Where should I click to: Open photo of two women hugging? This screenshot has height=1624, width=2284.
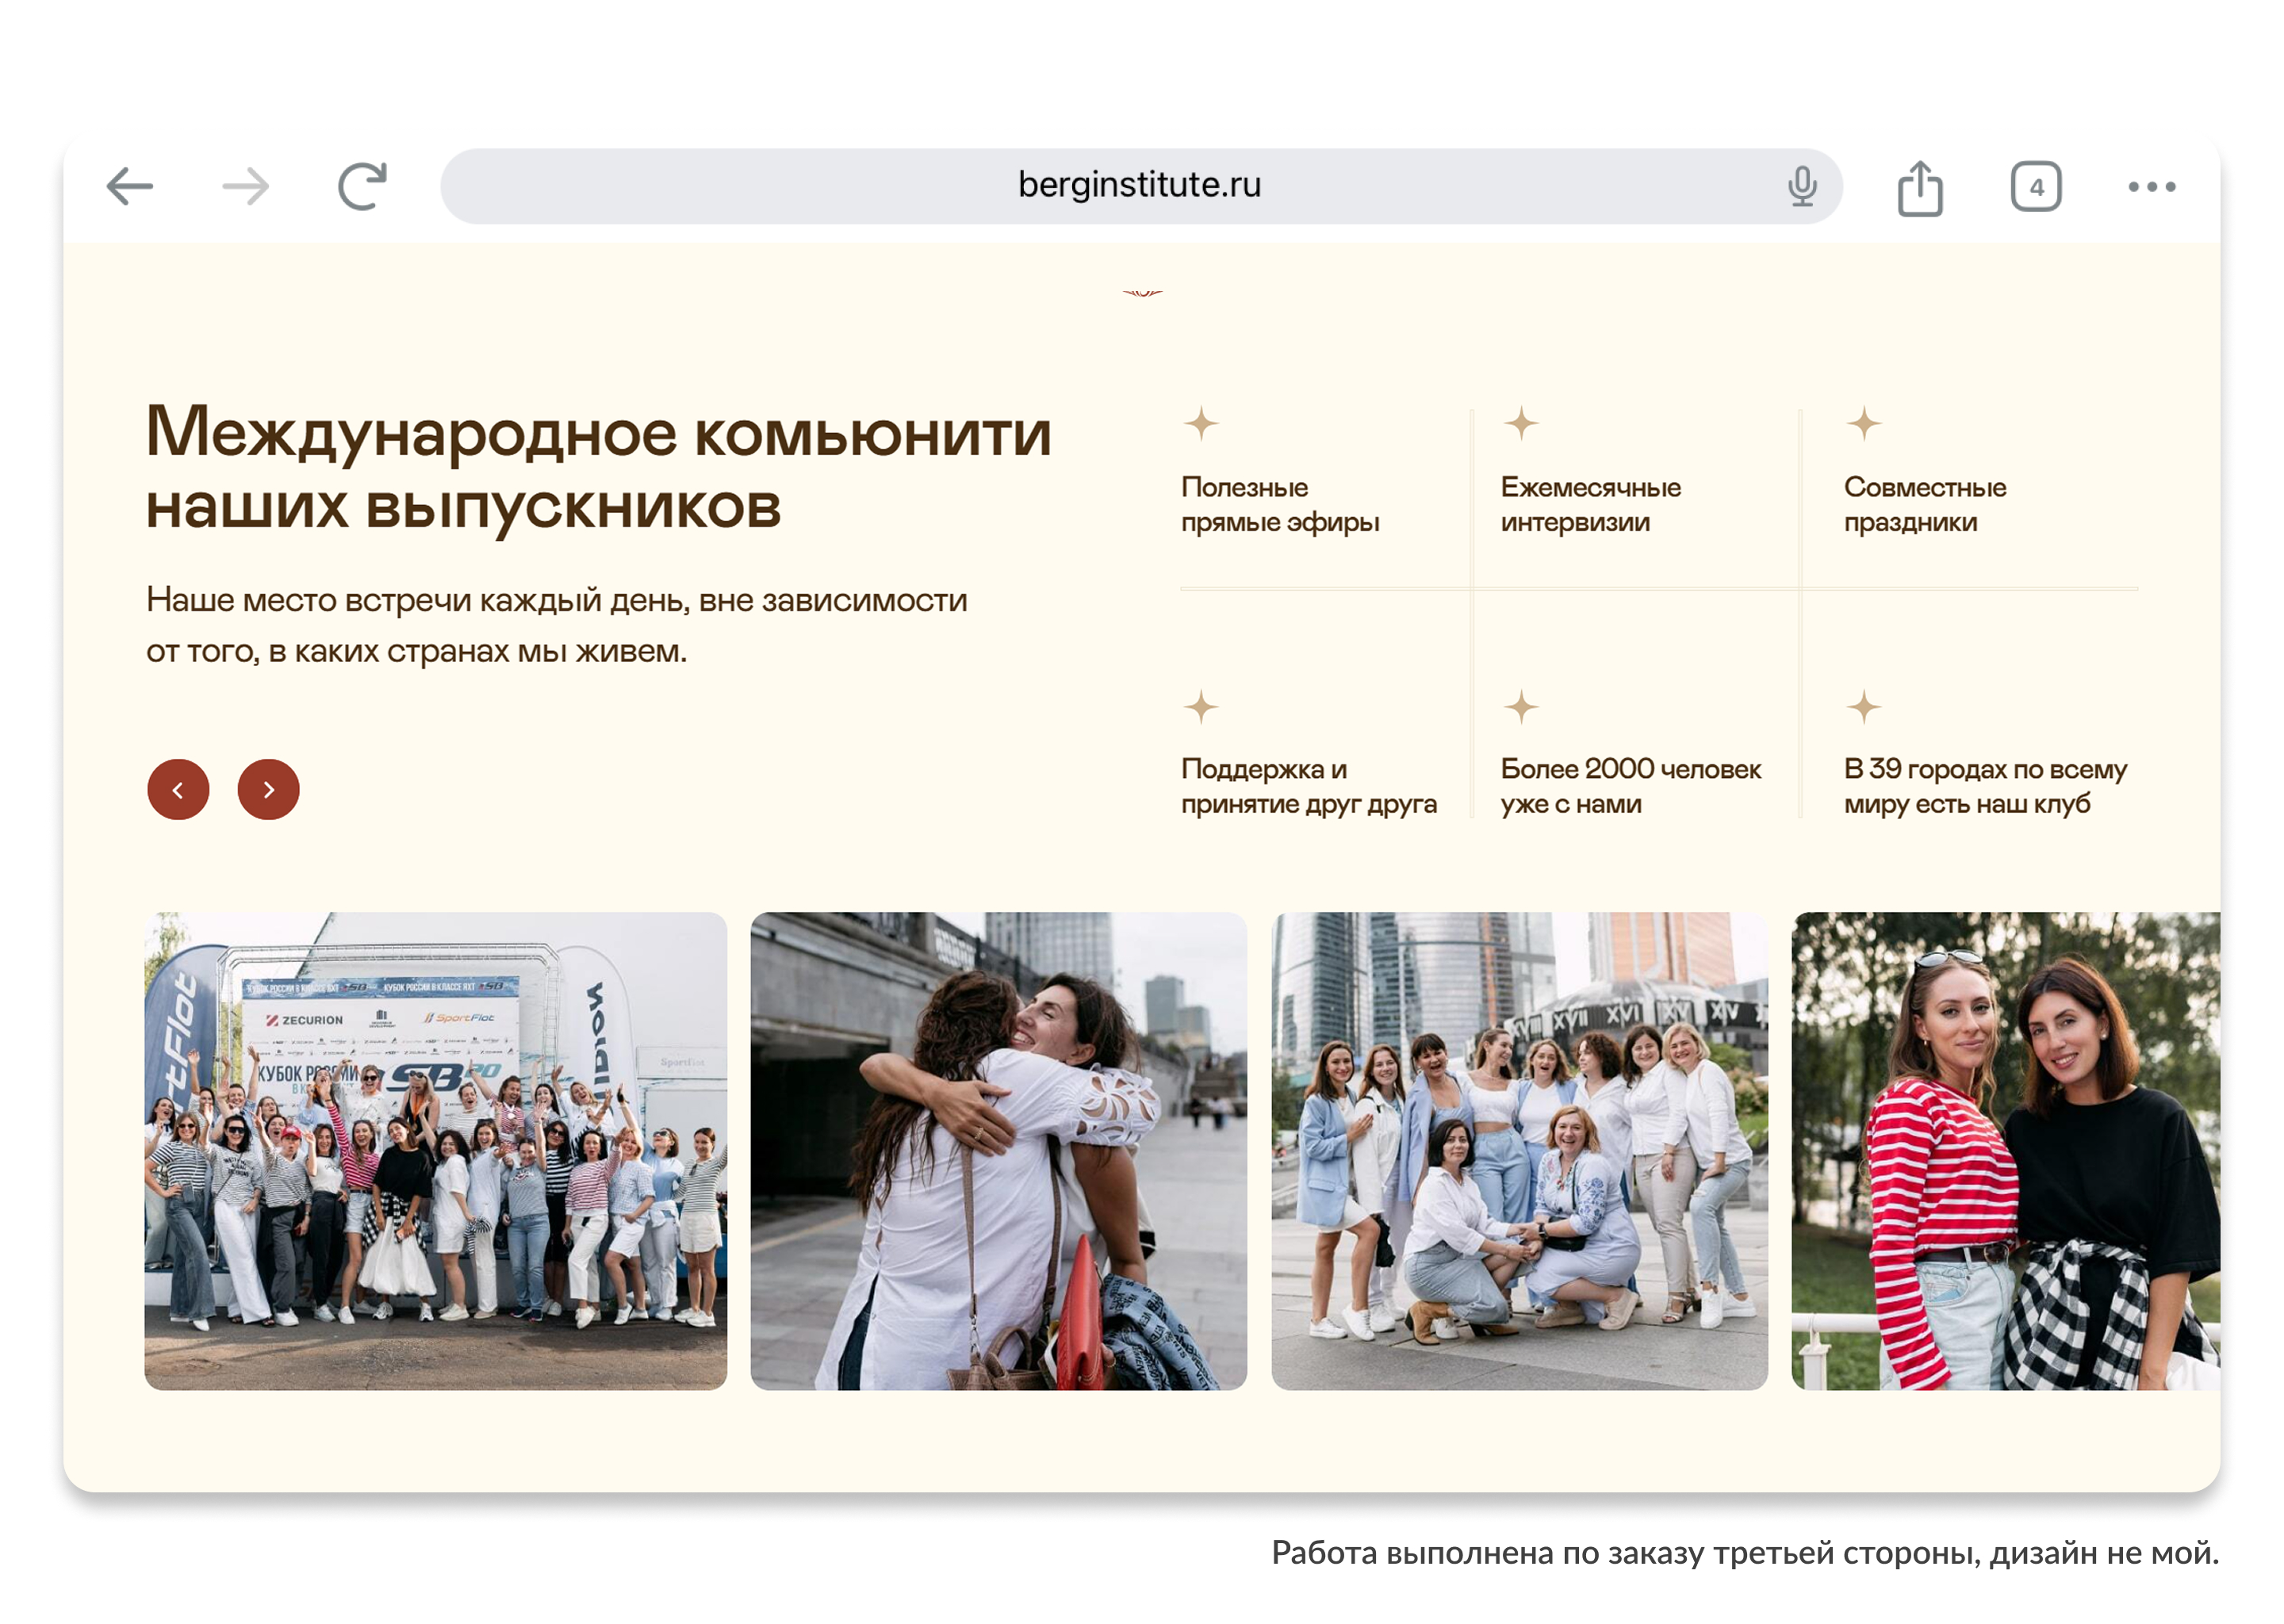[998, 1150]
